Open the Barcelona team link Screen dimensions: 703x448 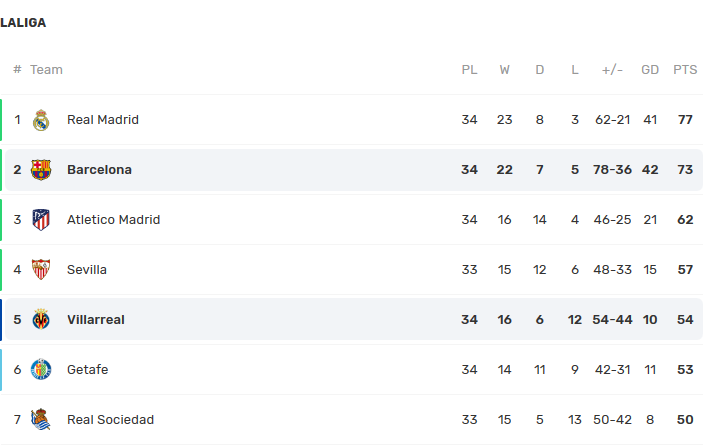point(99,170)
